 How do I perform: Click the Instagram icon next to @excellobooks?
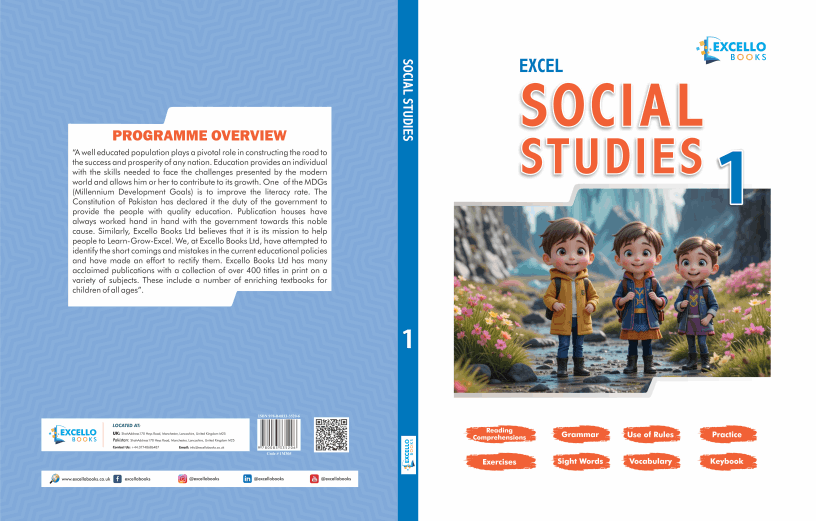click(x=182, y=479)
